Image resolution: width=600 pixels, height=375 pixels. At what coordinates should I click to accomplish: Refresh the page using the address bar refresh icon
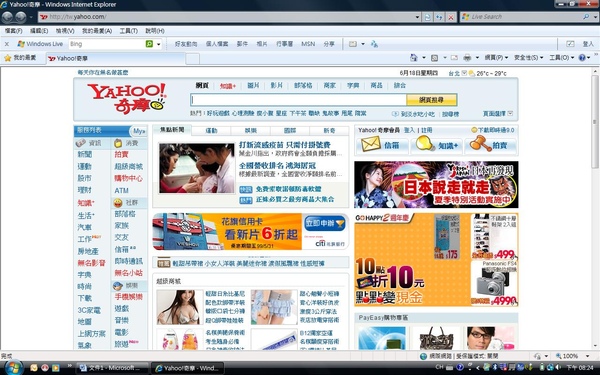click(x=439, y=17)
